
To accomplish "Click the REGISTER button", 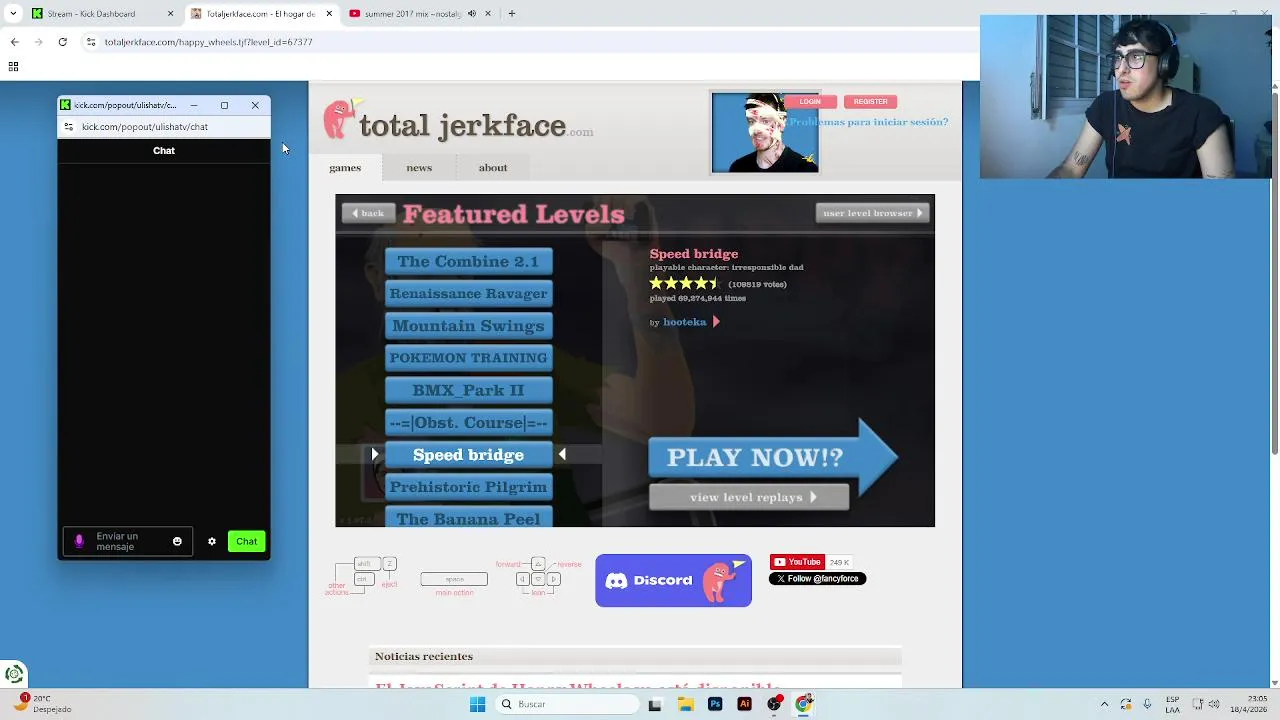I will pyautogui.click(x=870, y=101).
